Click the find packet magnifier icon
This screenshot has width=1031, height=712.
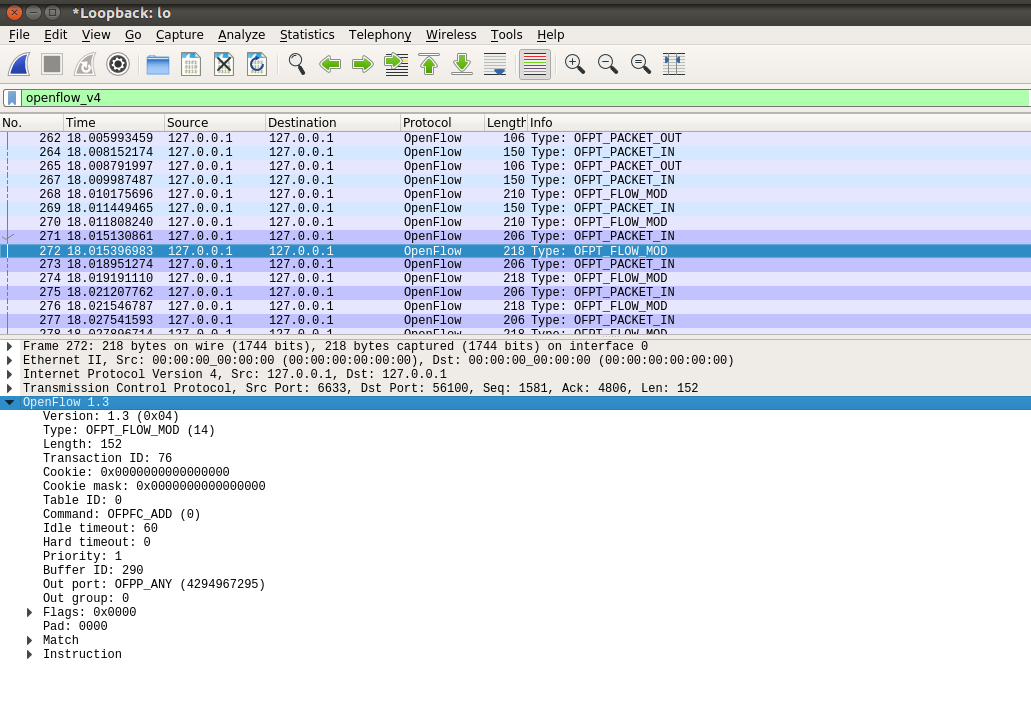[296, 64]
